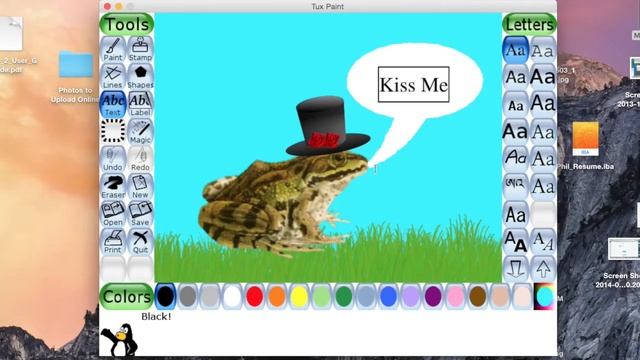Activate the Text tool
This screenshot has height=360, width=640.
[x=113, y=104]
